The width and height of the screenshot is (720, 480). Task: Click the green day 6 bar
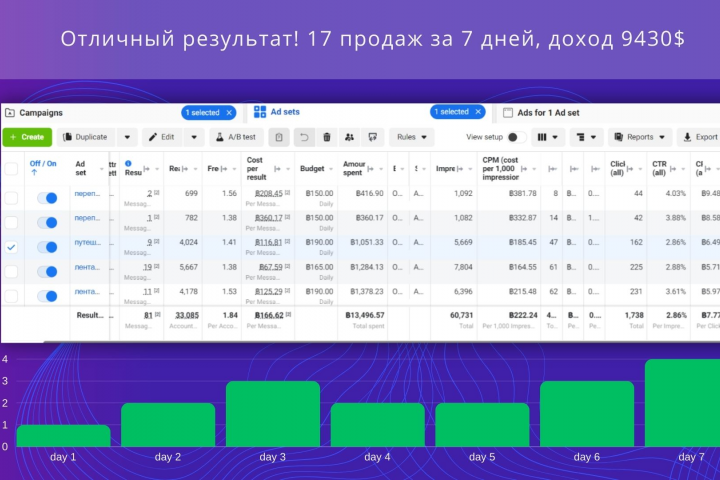pos(587,414)
